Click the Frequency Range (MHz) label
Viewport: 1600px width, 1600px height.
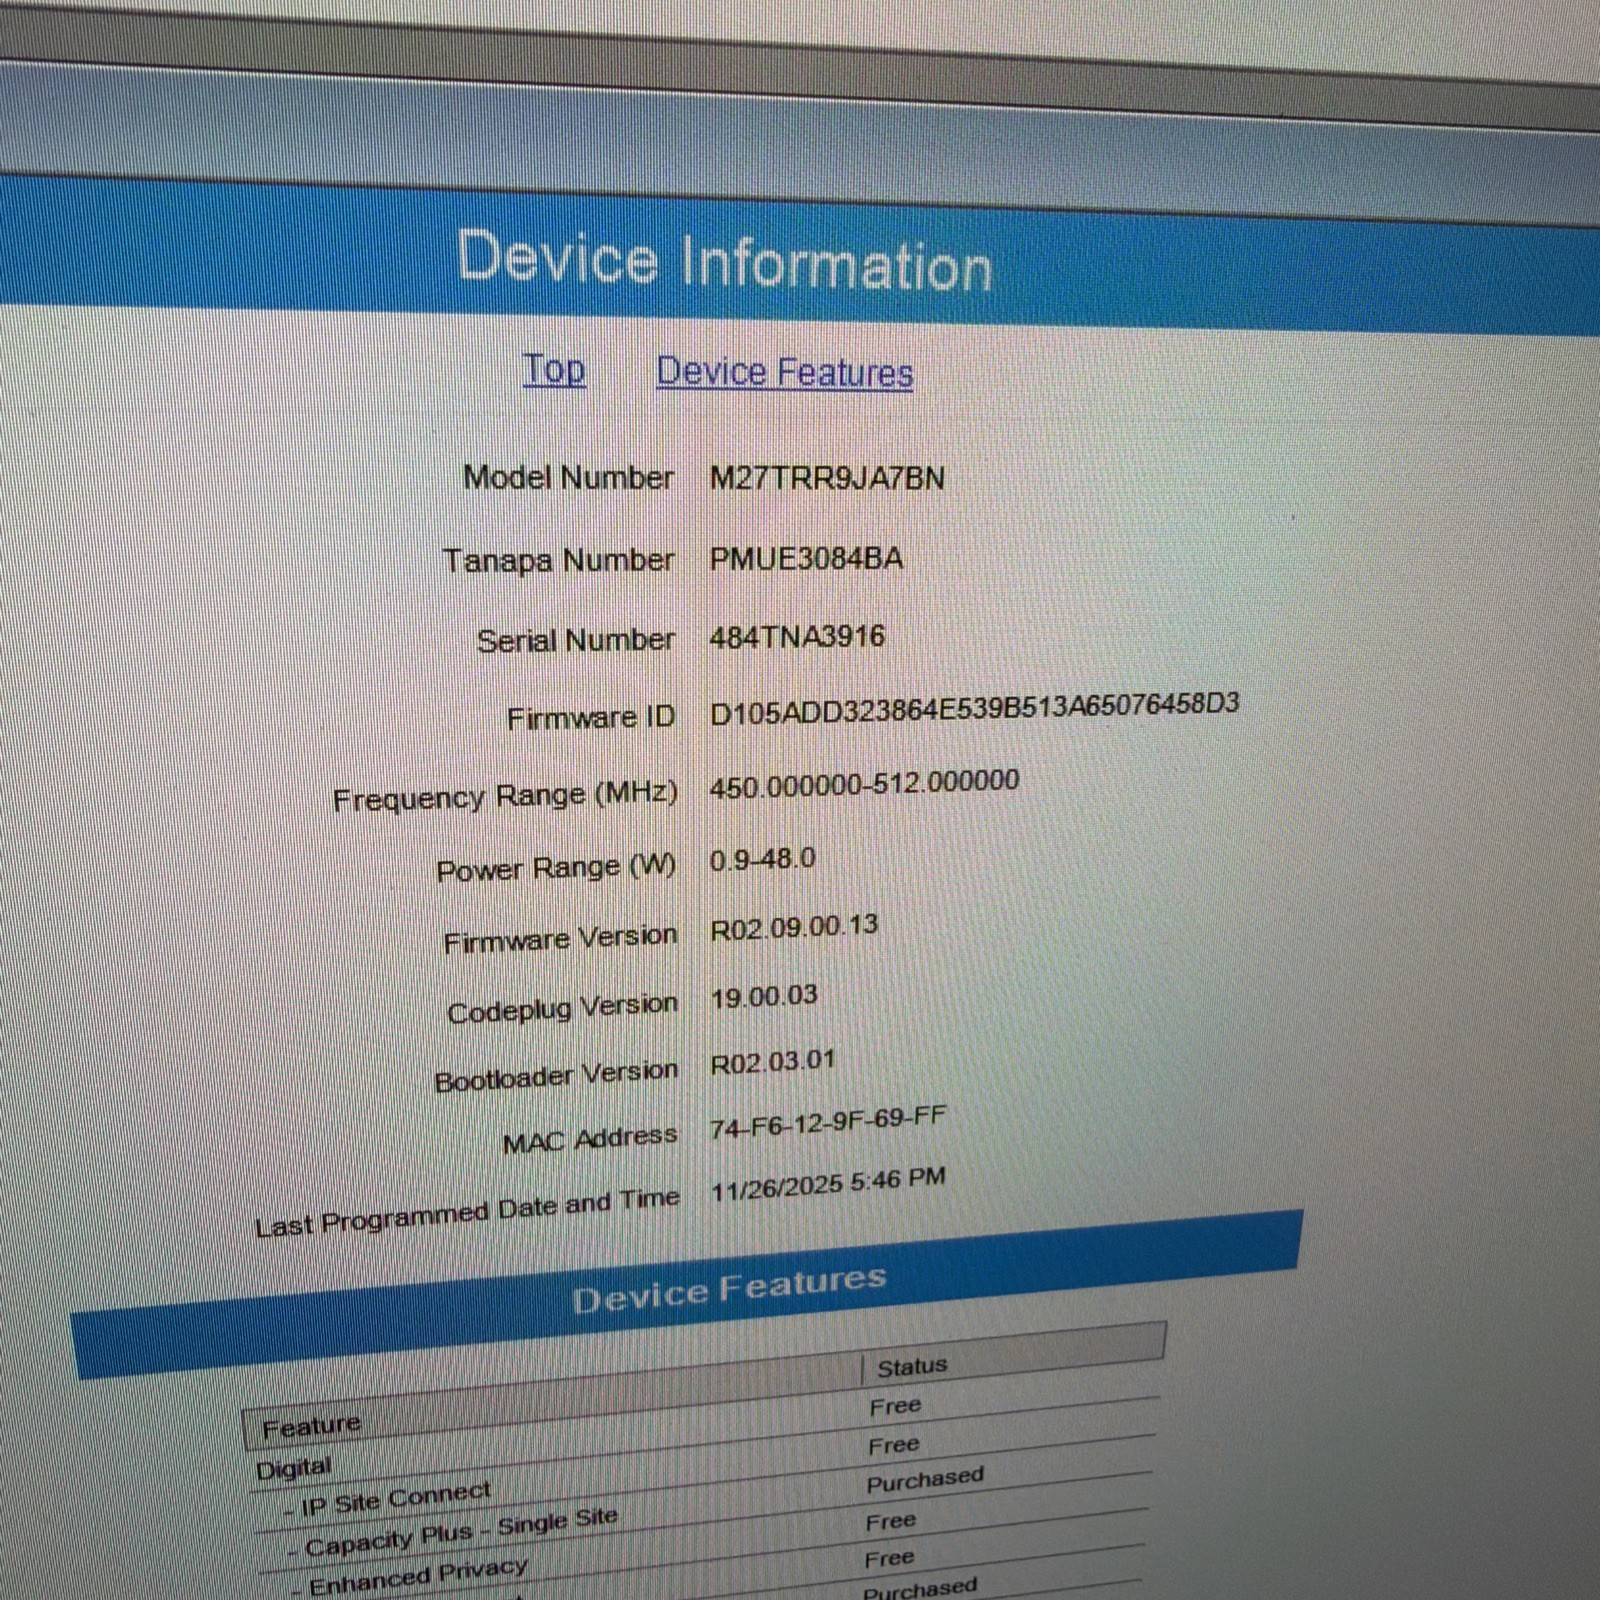point(505,797)
